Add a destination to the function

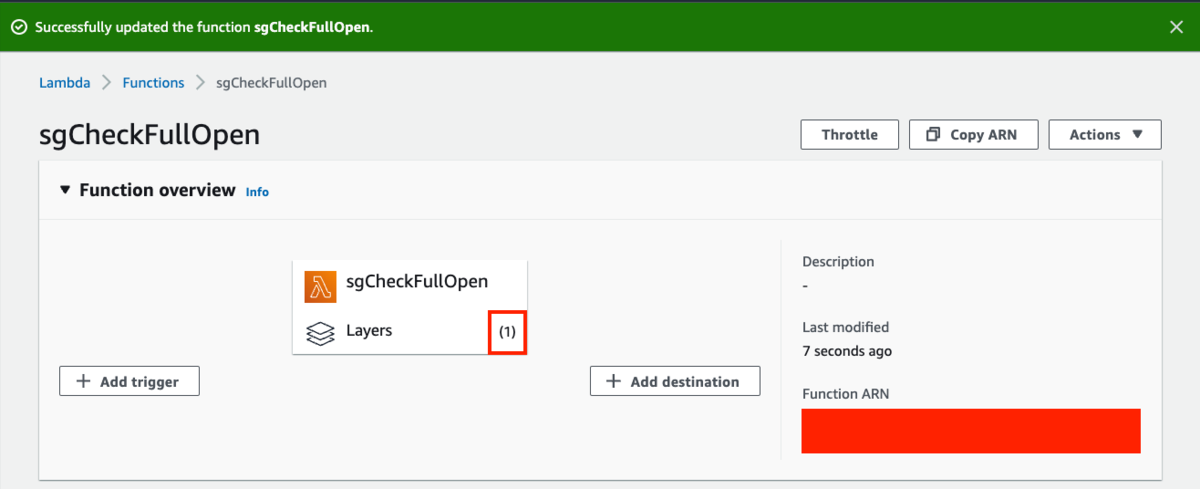(x=675, y=381)
